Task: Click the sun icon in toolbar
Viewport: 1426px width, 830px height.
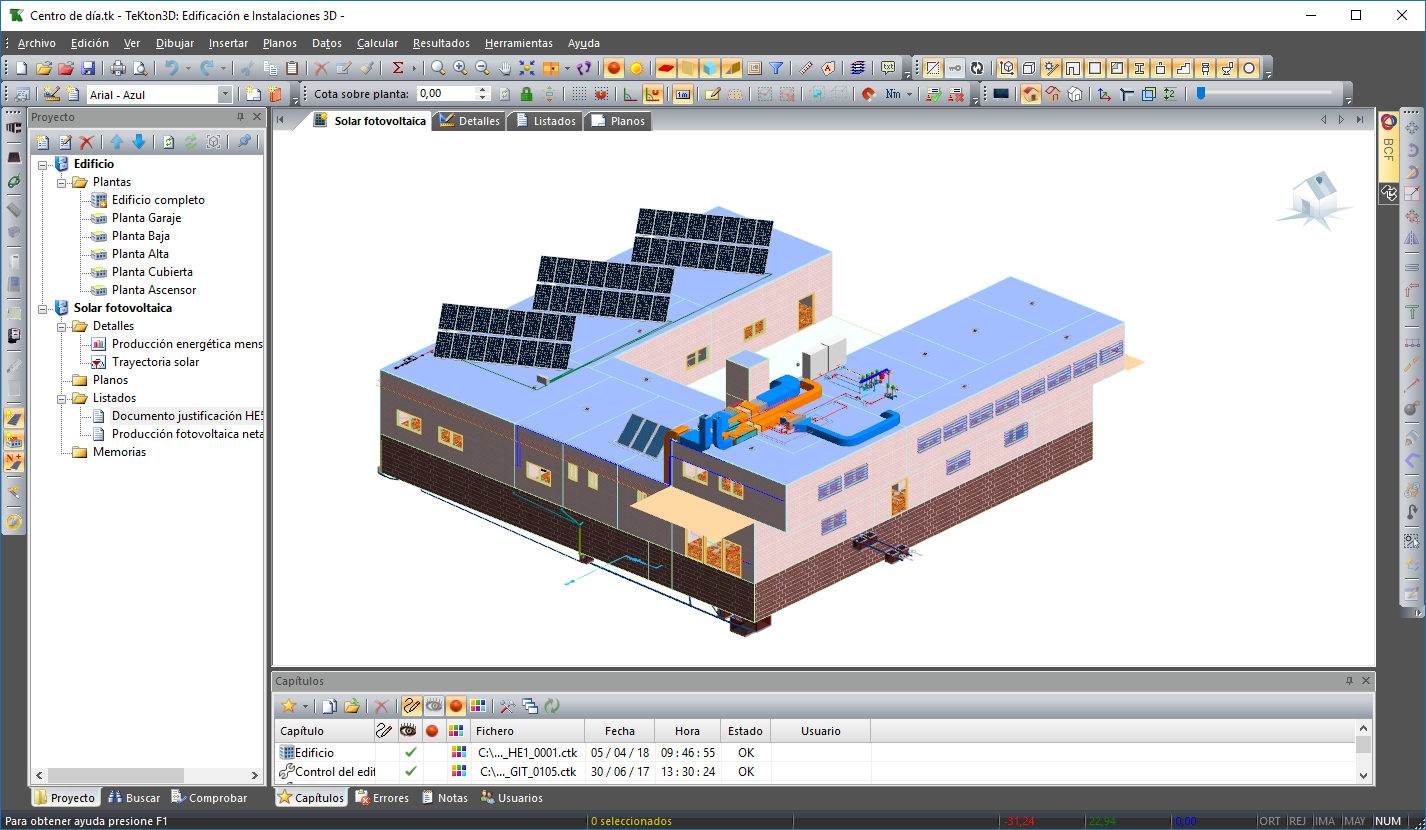Action: [636, 68]
